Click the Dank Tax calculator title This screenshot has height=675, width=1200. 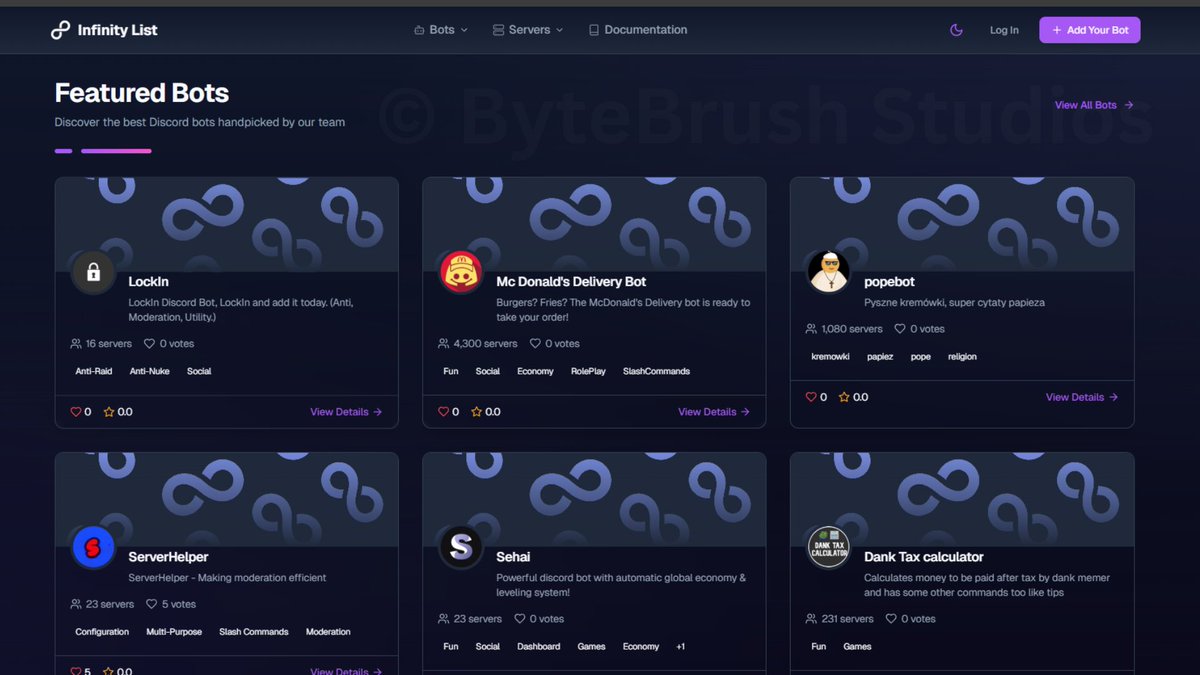click(x=924, y=557)
